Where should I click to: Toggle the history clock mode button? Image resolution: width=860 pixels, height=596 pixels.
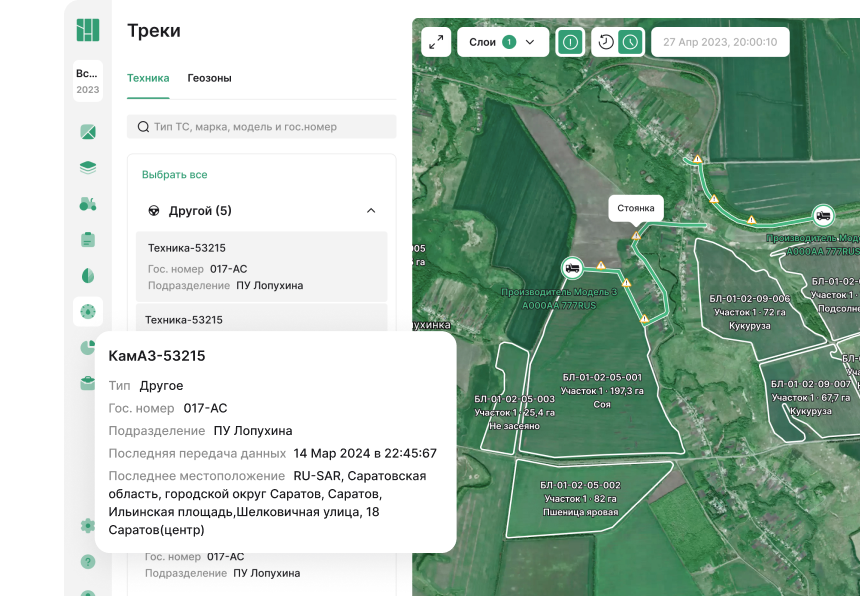(605, 42)
